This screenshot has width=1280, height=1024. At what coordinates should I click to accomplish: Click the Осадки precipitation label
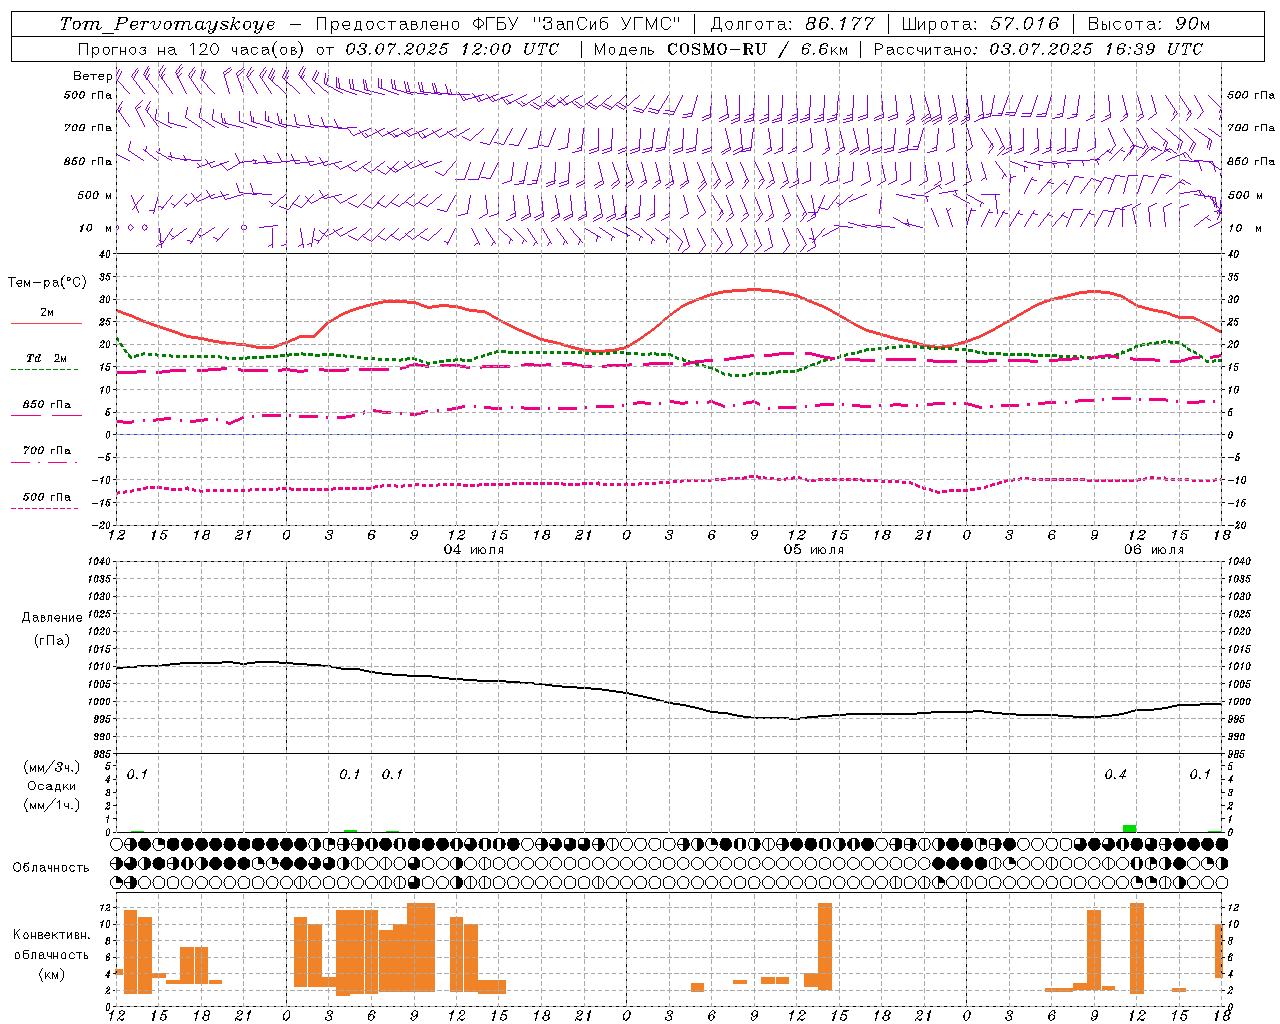pos(52,786)
